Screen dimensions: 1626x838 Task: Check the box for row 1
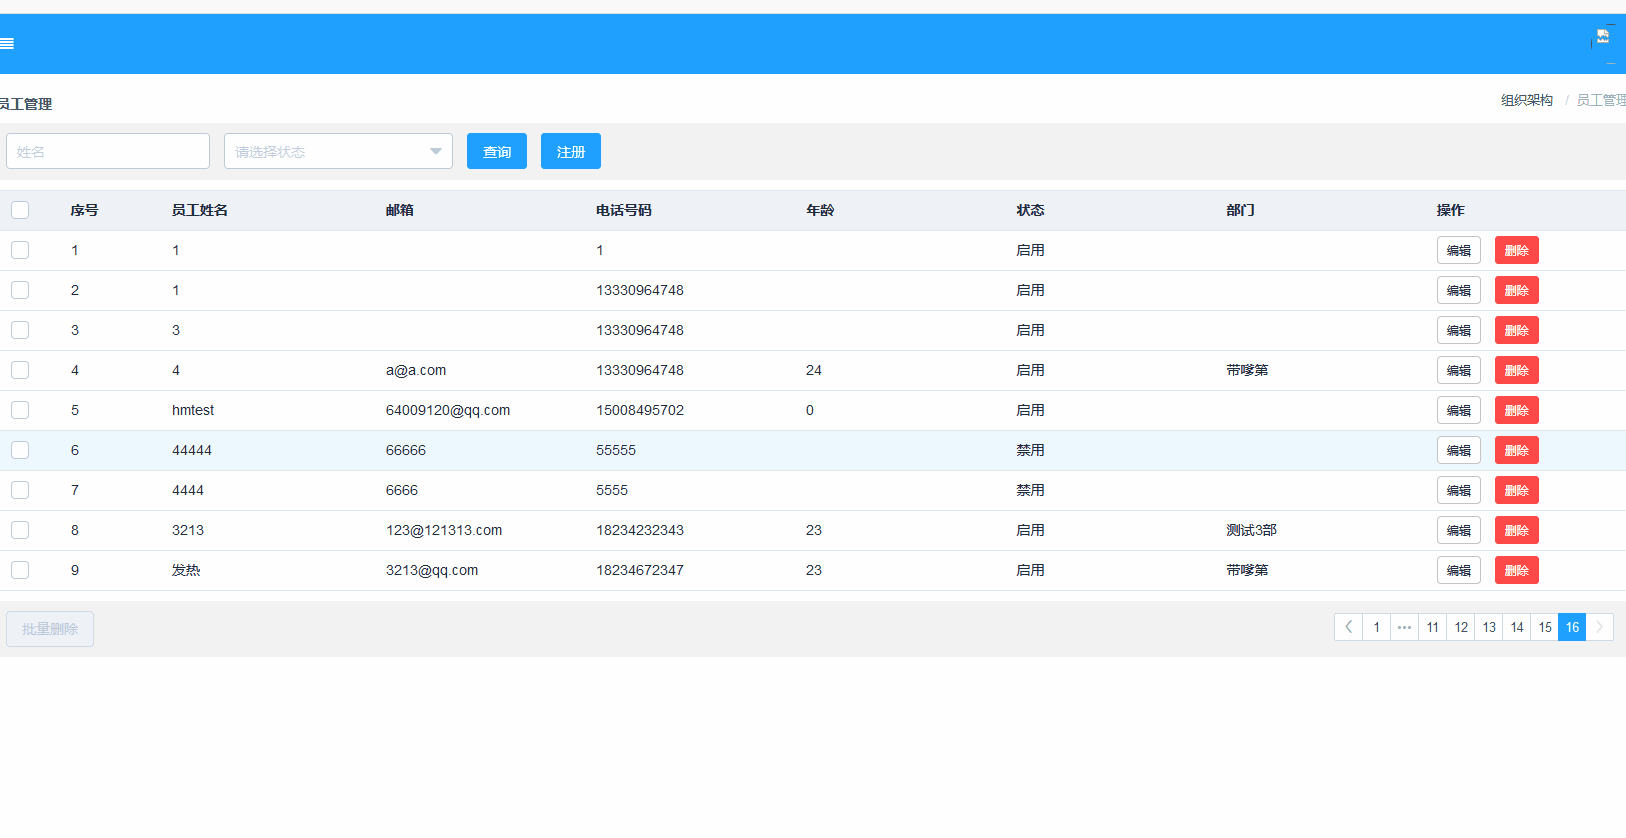coord(20,250)
